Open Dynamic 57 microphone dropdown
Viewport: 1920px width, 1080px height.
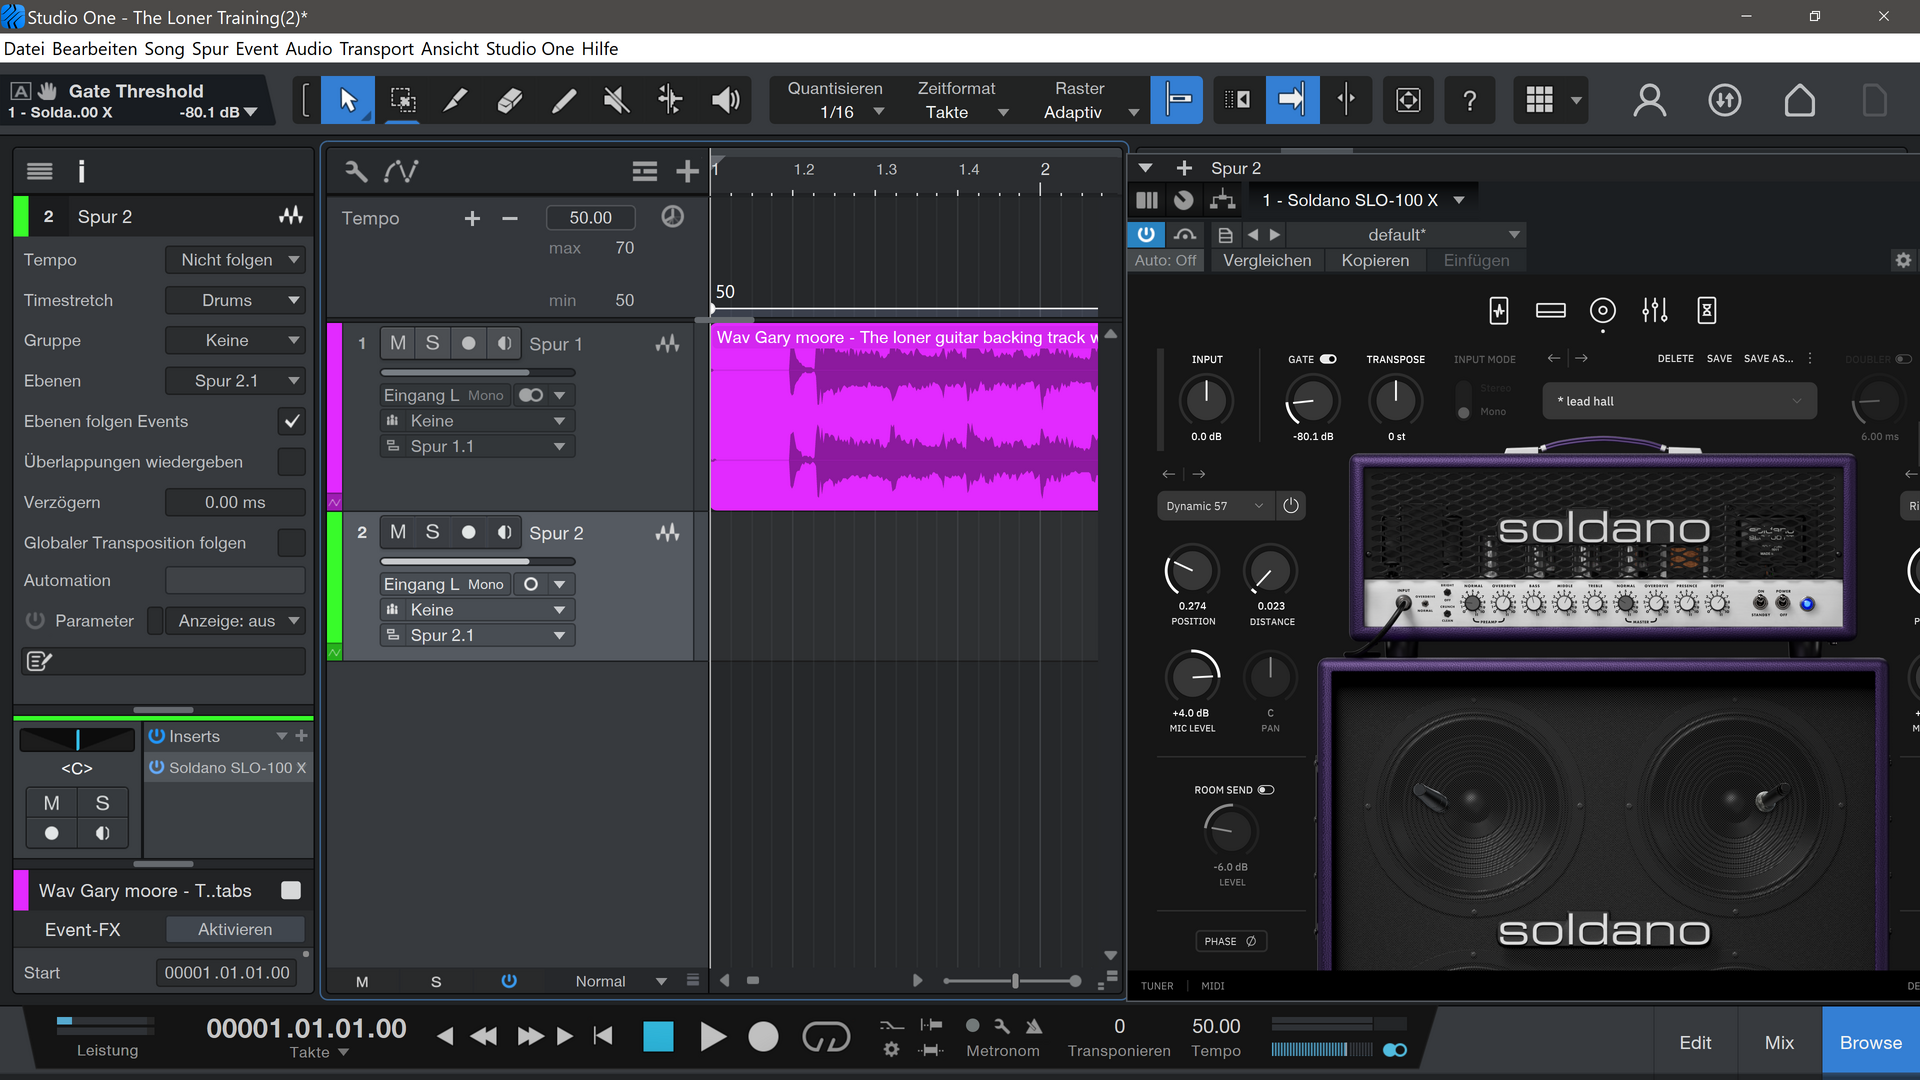(1215, 506)
